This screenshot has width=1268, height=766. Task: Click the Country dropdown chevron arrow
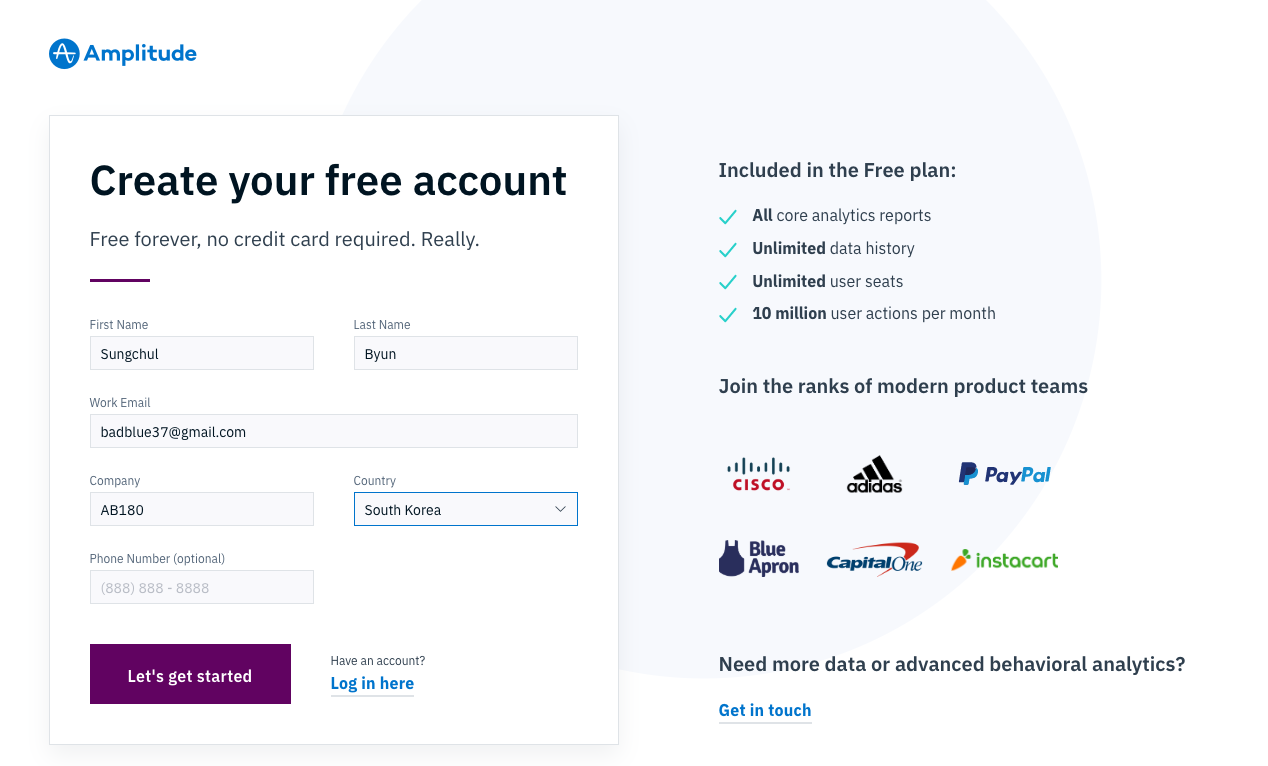[560, 509]
